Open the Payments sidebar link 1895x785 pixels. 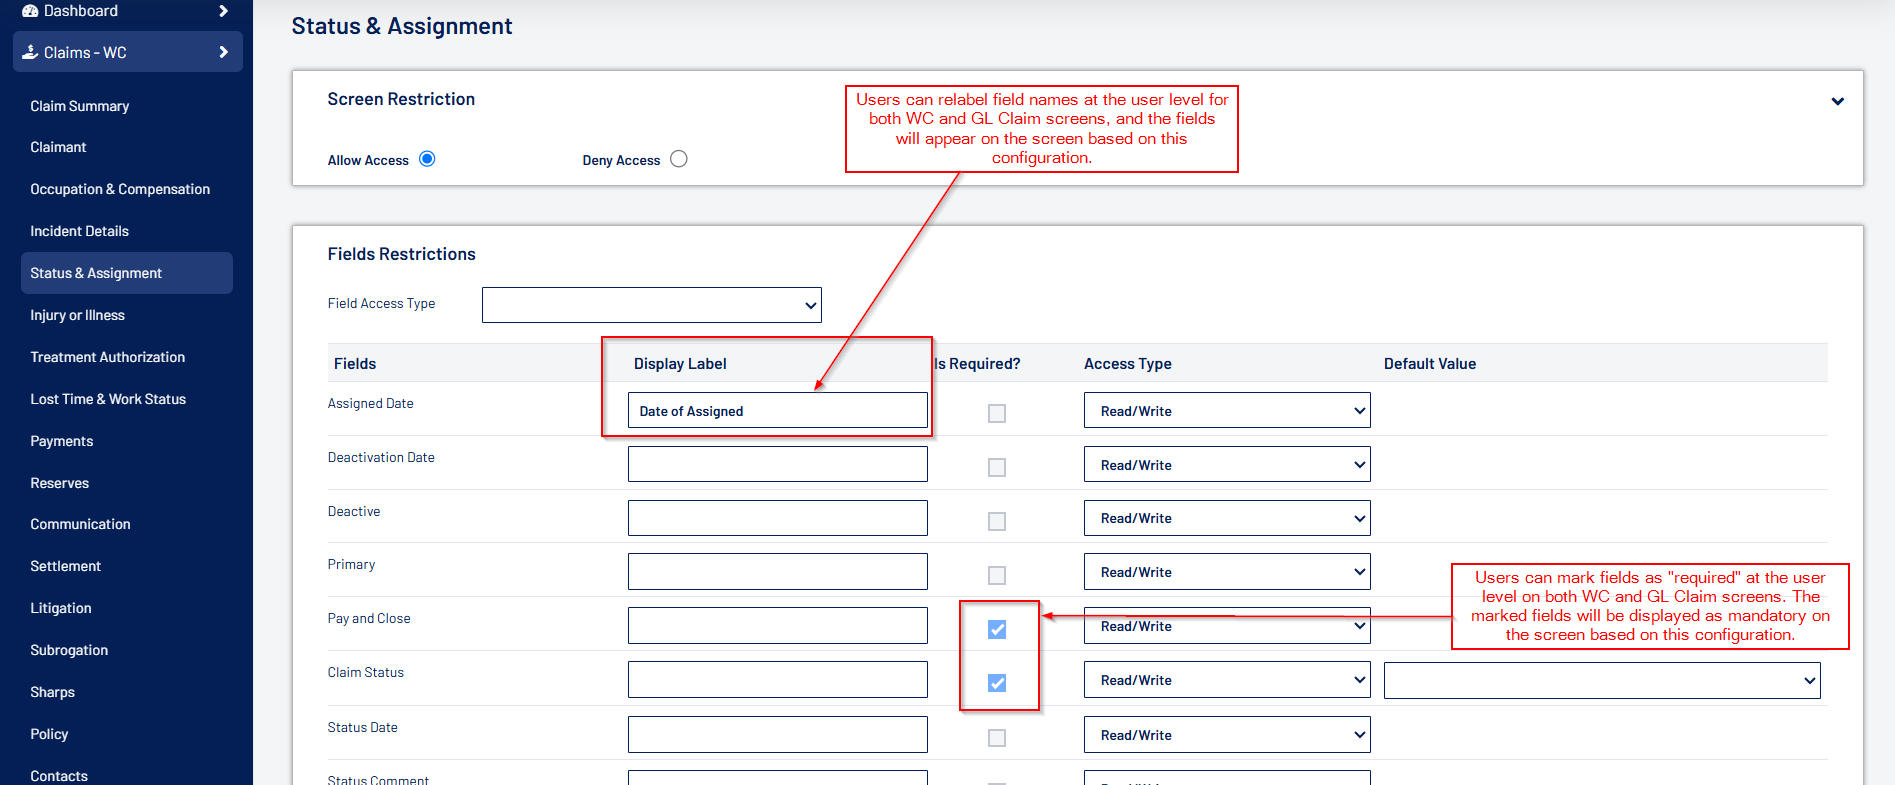tap(62, 441)
